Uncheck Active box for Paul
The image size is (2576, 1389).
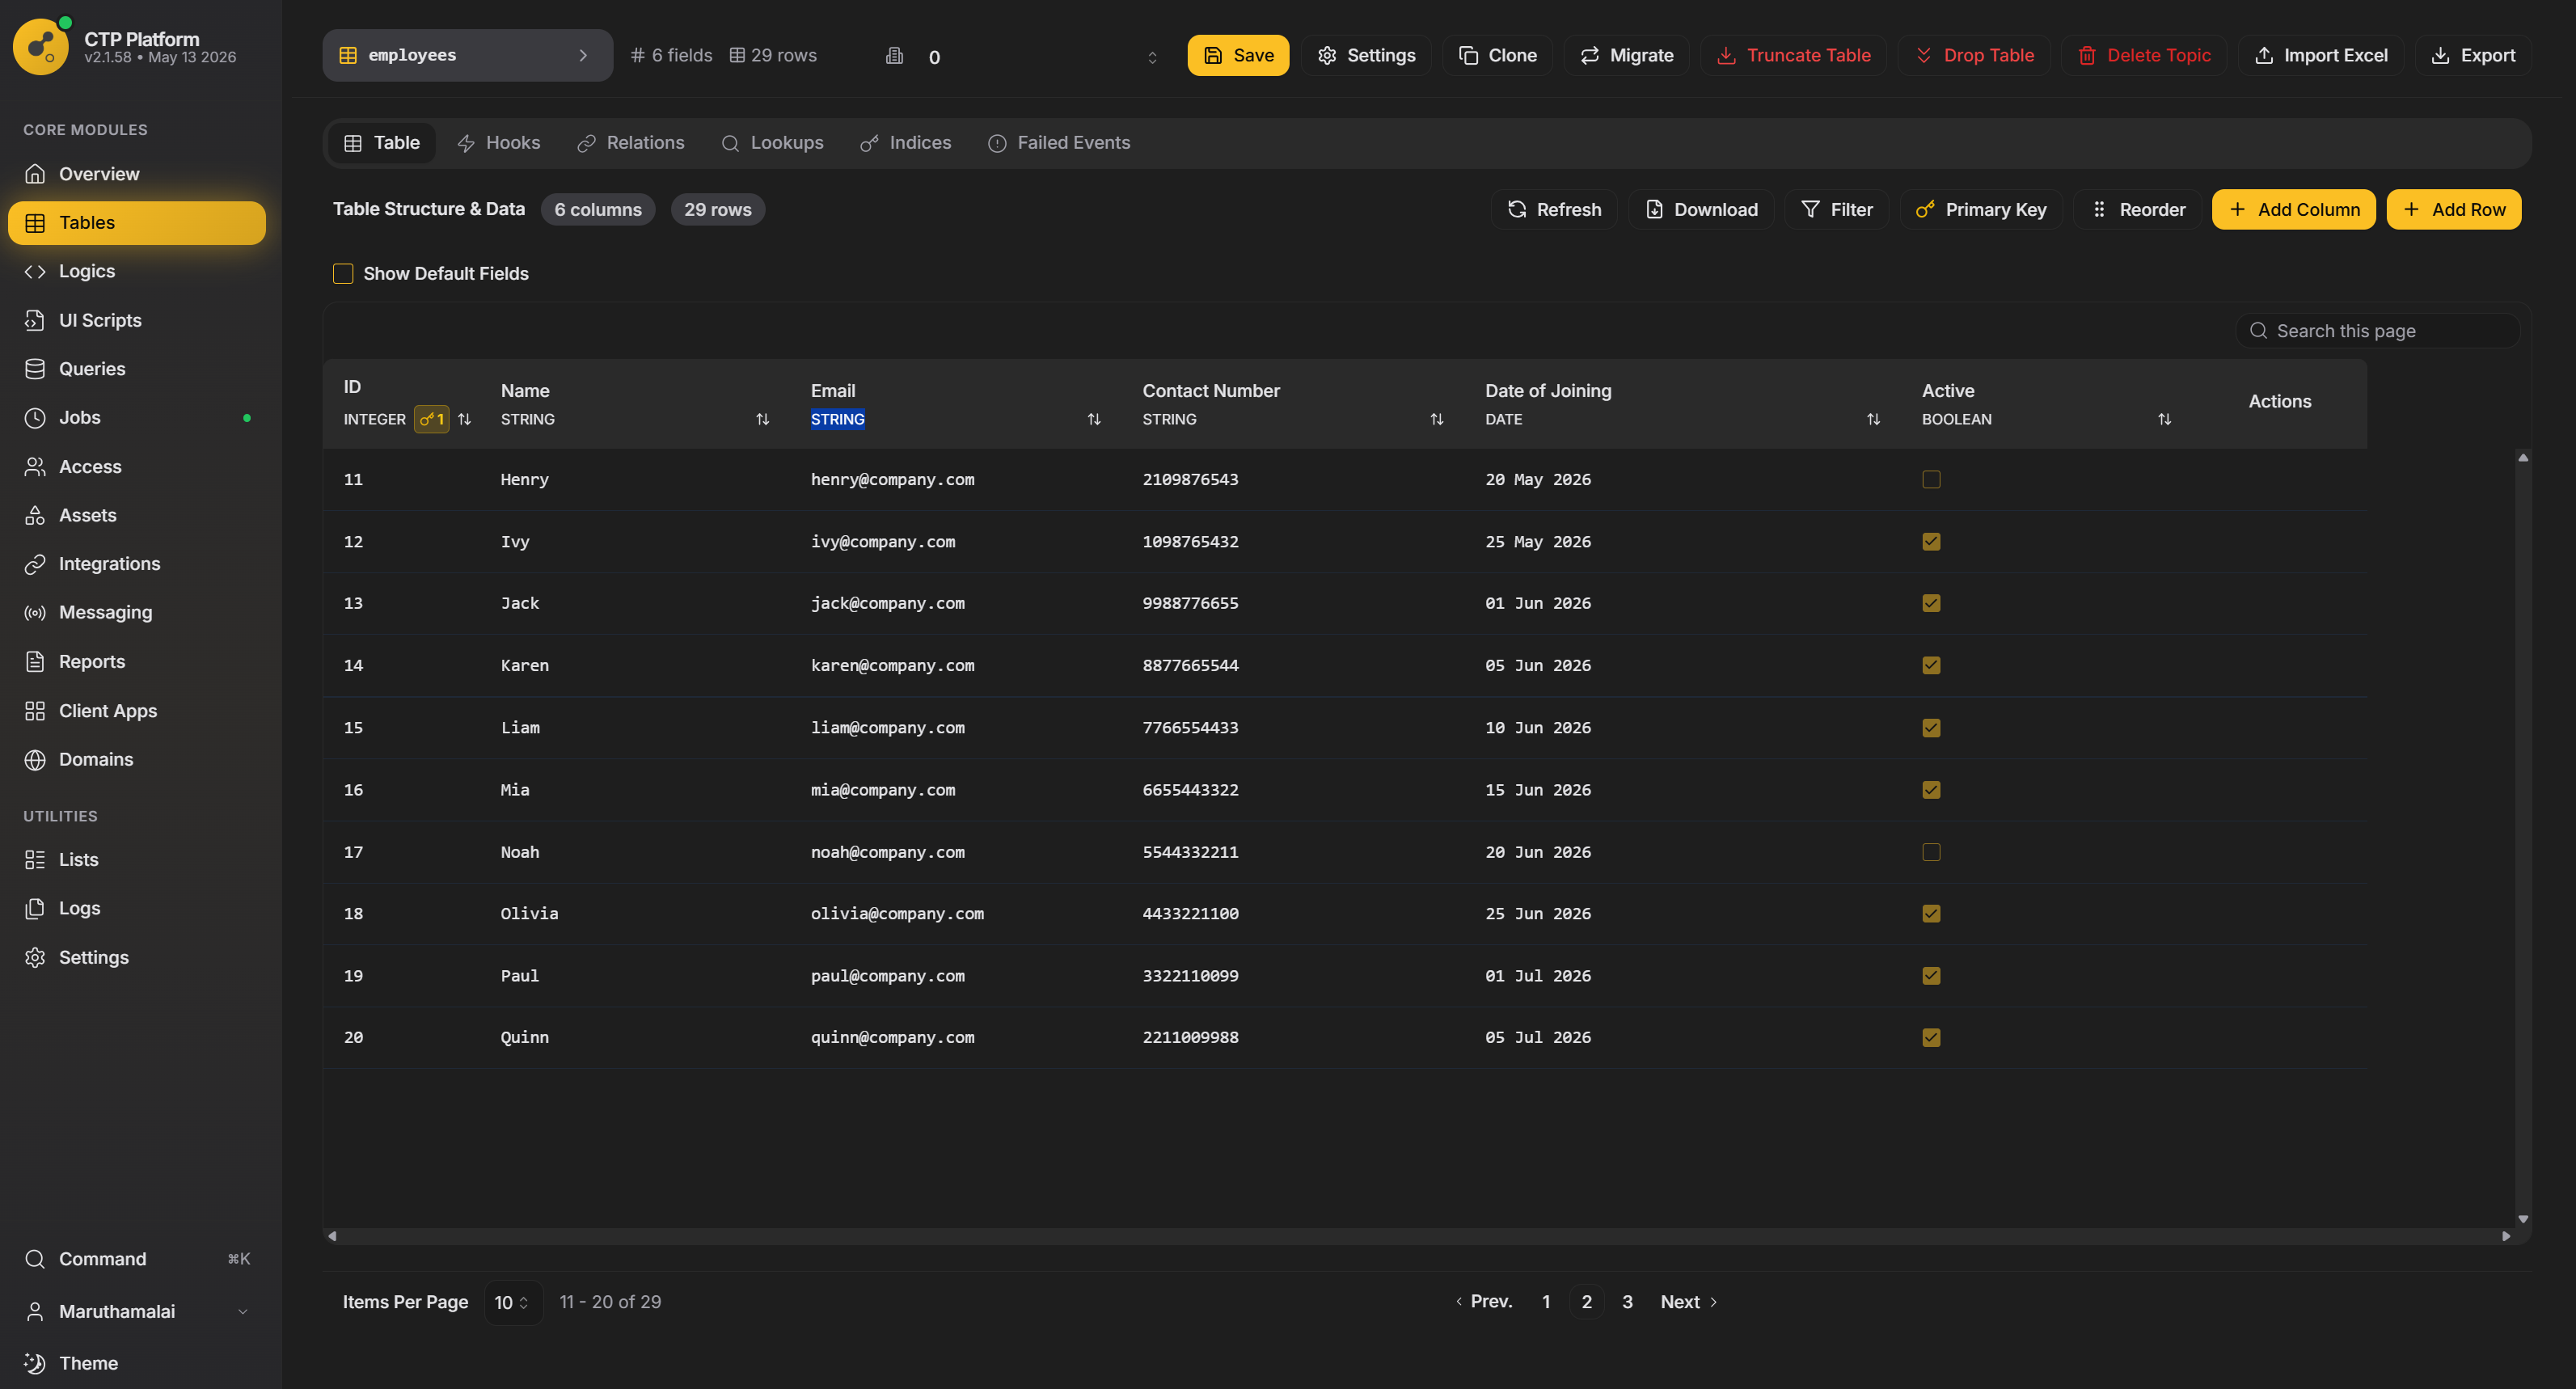click(1931, 976)
